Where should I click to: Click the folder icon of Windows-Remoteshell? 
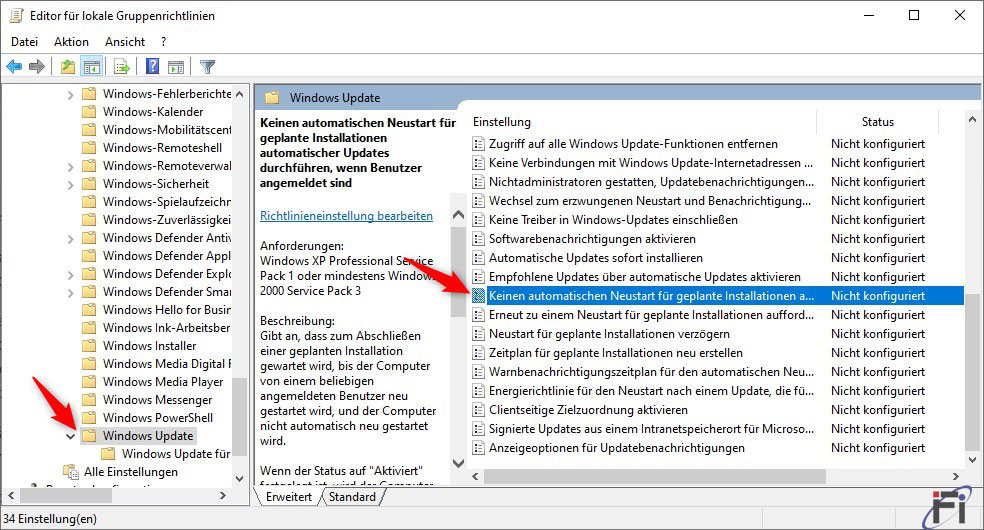click(89, 147)
